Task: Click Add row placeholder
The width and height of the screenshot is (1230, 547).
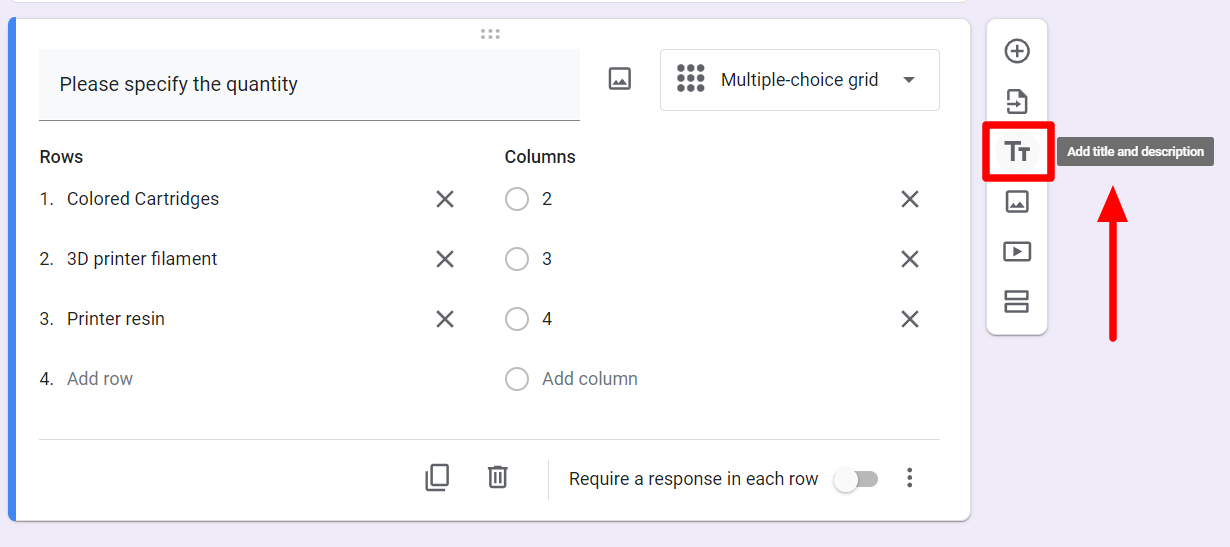Action: tap(100, 379)
